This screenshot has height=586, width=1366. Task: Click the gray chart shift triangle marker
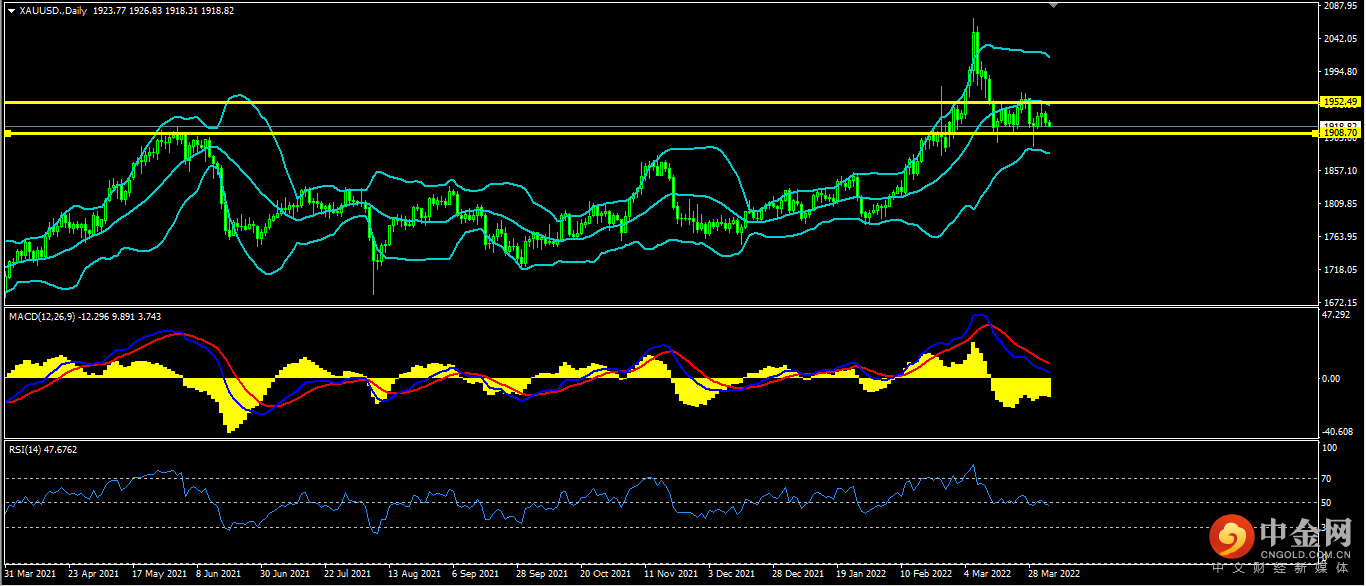1051,5
